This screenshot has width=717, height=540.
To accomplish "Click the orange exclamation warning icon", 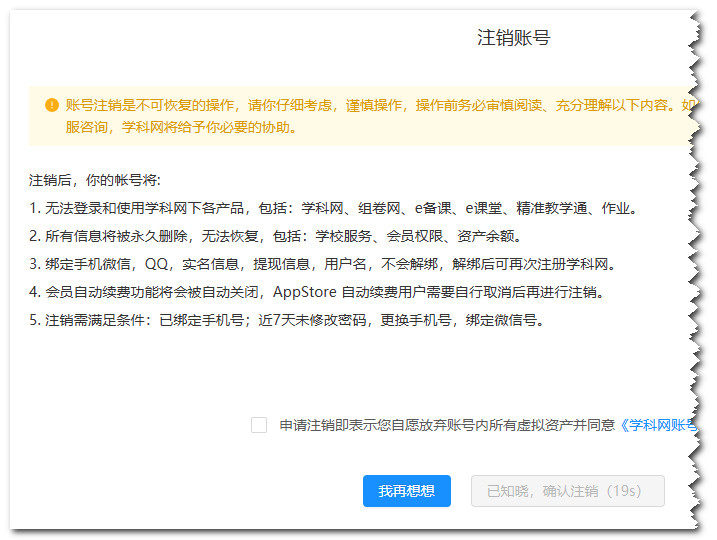I will [52, 105].
